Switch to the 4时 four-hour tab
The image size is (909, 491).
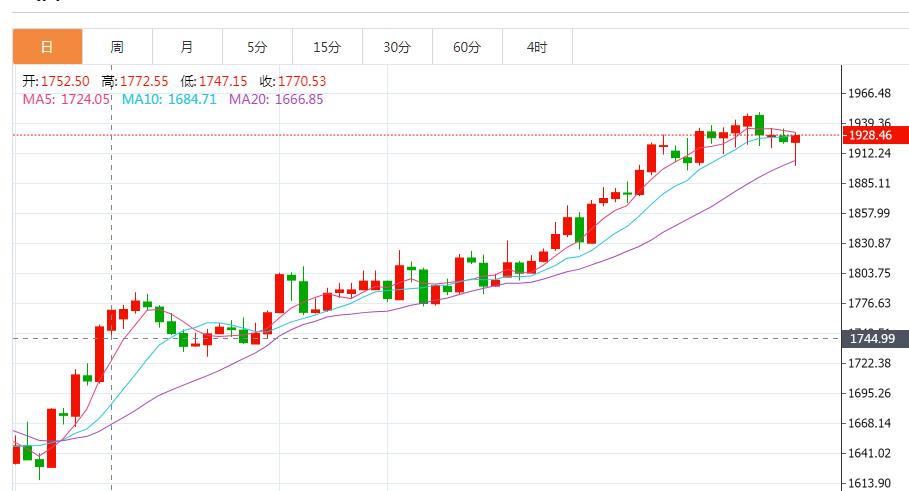point(537,47)
